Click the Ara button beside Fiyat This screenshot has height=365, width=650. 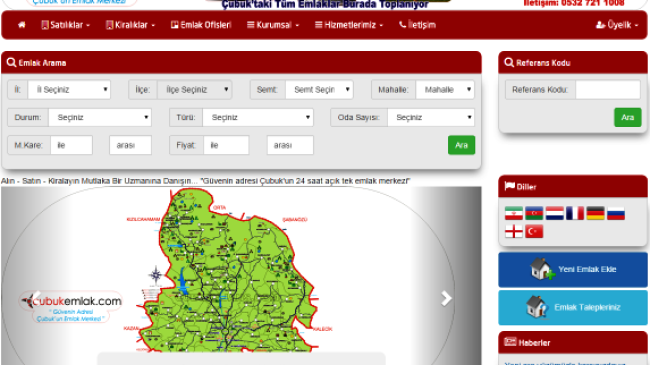click(461, 145)
